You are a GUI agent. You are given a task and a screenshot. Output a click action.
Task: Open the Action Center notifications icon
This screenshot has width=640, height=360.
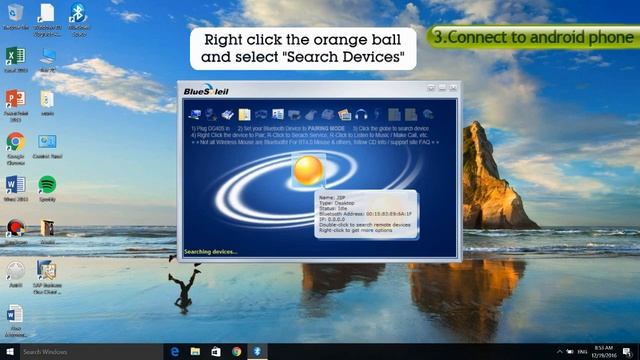(x=627, y=351)
